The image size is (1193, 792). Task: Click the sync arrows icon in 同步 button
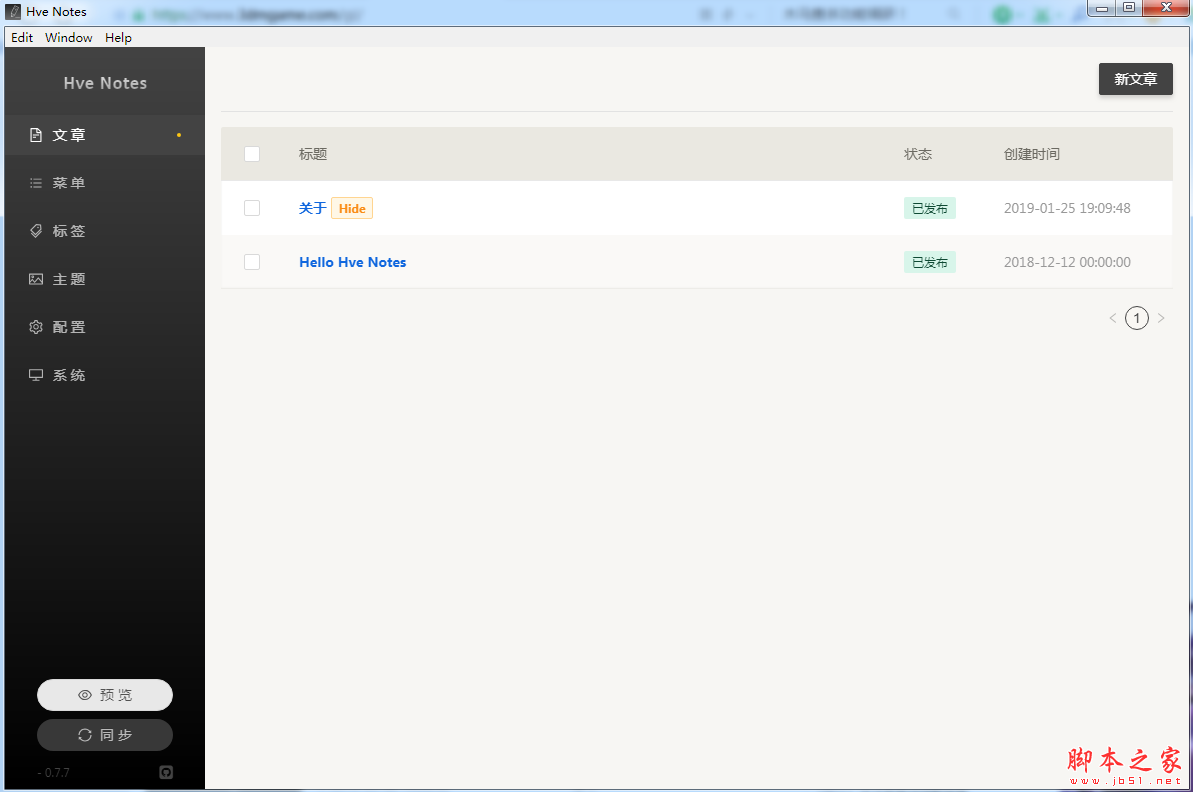[85, 735]
